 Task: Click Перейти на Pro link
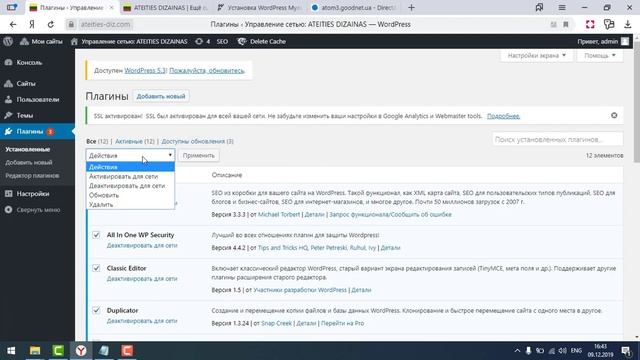[342, 323]
